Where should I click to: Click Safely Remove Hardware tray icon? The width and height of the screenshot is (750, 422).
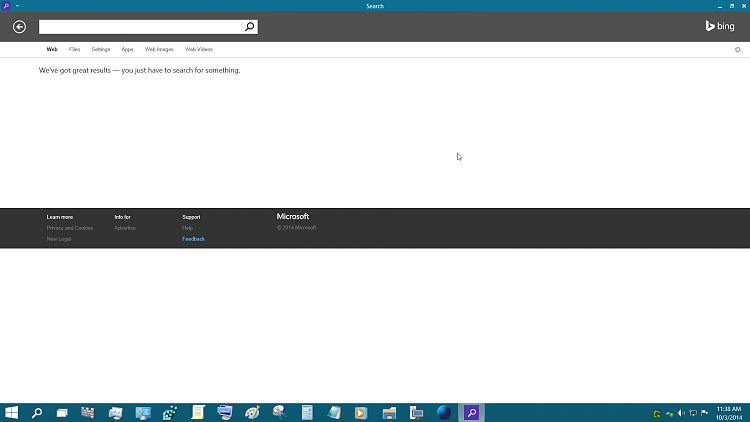[669, 413]
